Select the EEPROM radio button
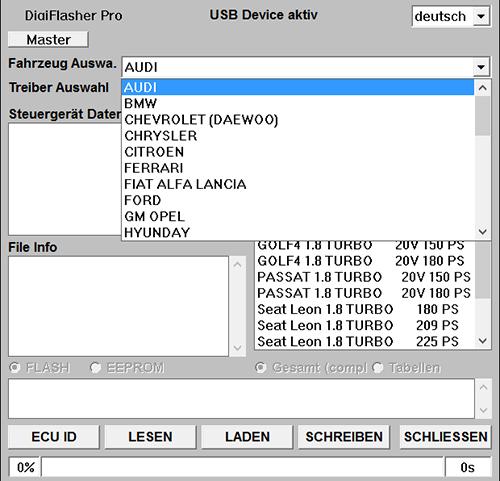Screen dimensions: 500x481 (95, 367)
